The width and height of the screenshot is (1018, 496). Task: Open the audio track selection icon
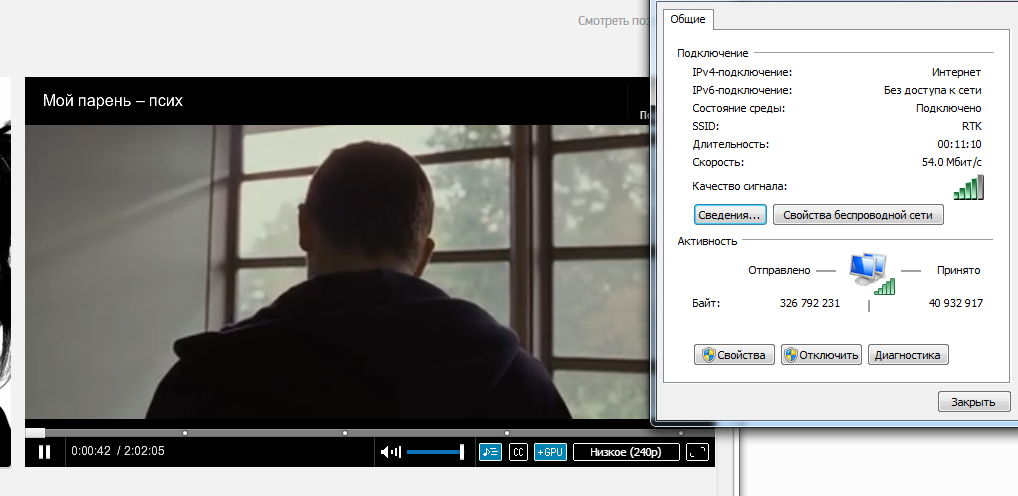pyautogui.click(x=490, y=452)
